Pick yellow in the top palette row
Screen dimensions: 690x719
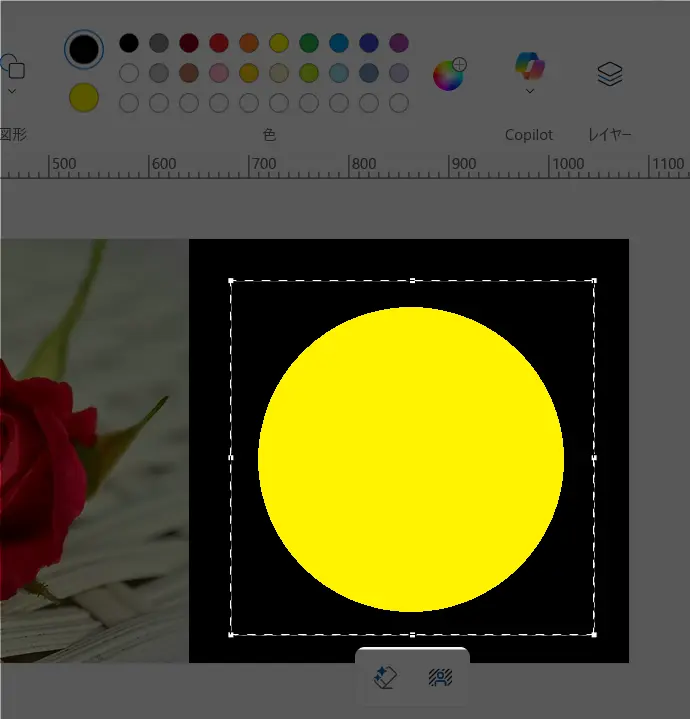(279, 43)
